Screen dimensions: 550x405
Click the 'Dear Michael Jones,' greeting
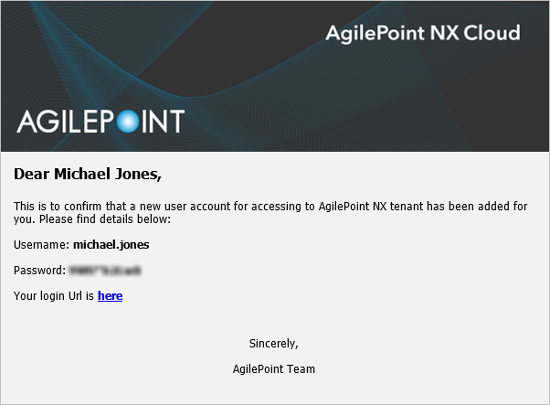click(x=88, y=174)
